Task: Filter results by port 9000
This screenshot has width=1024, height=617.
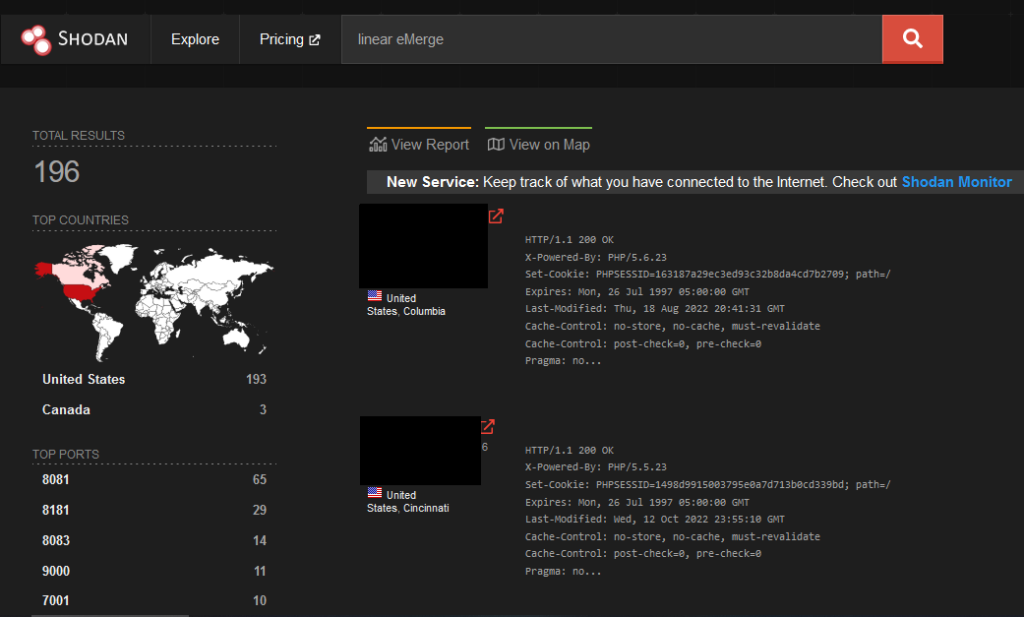Action: [54, 571]
